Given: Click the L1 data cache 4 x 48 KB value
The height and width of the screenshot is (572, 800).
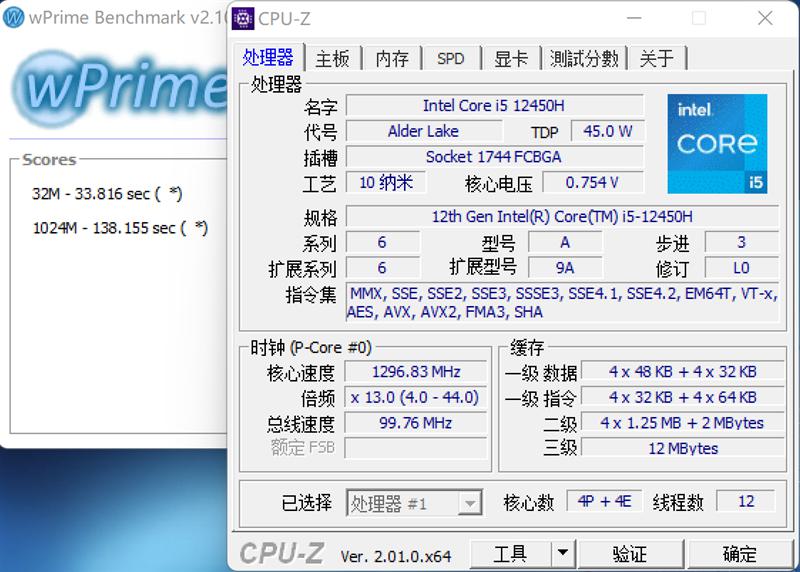Looking at the screenshot, I should [683, 371].
